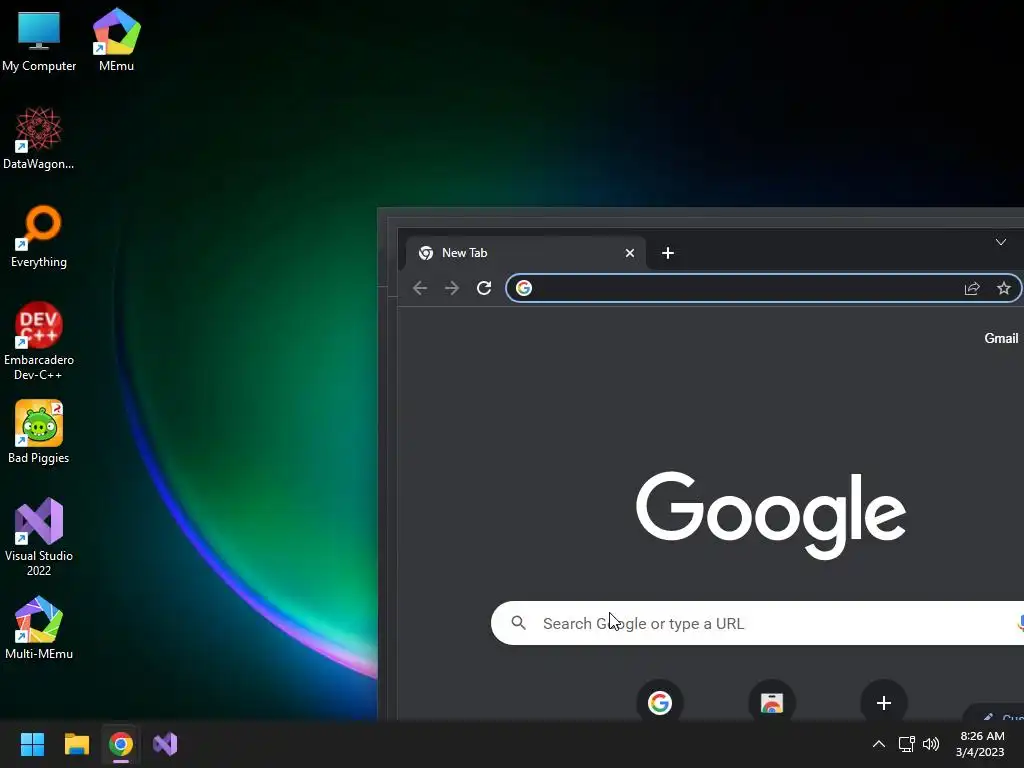The height and width of the screenshot is (768, 1024).
Task: Click the Chrome back arrow
Action: coord(420,288)
